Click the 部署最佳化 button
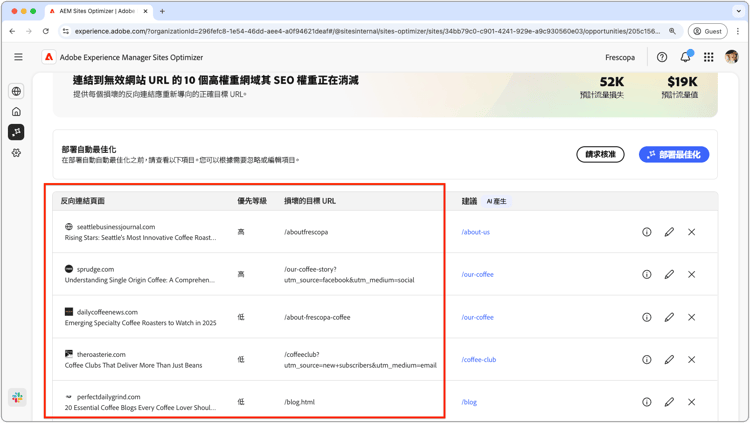This screenshot has height=423, width=750. 674,155
